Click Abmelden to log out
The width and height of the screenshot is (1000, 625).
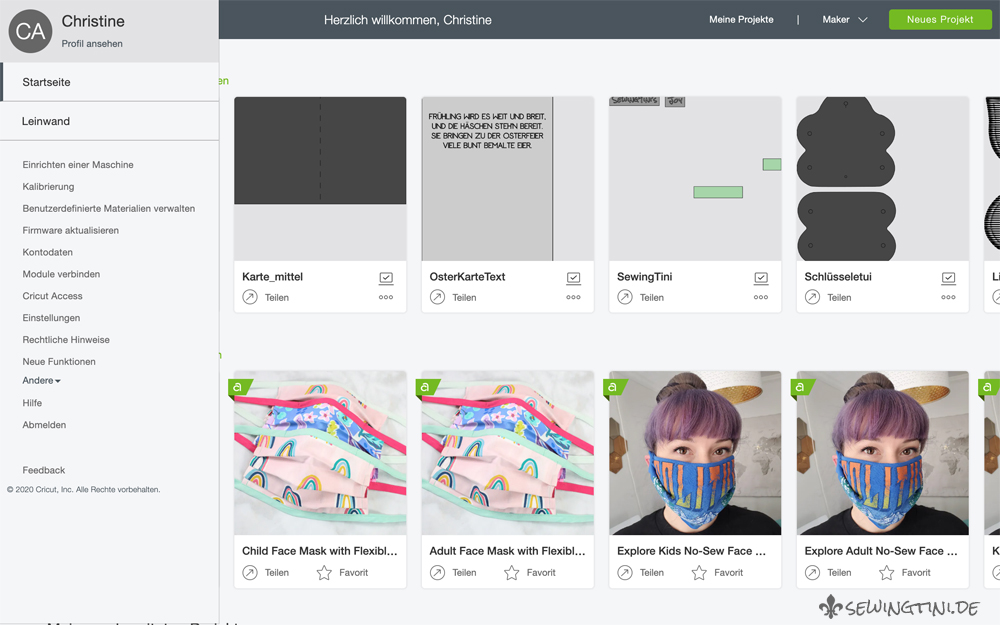pyautogui.click(x=44, y=425)
